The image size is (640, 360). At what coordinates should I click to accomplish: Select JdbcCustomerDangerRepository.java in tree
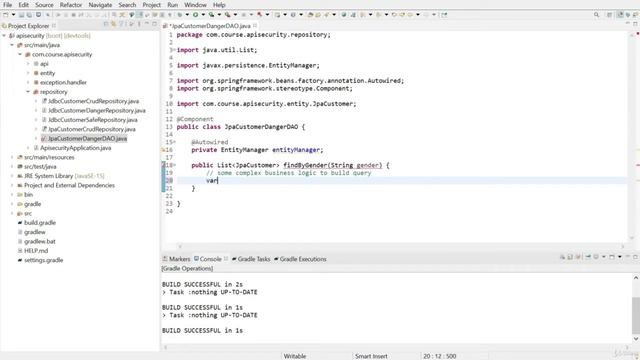tap(97, 111)
